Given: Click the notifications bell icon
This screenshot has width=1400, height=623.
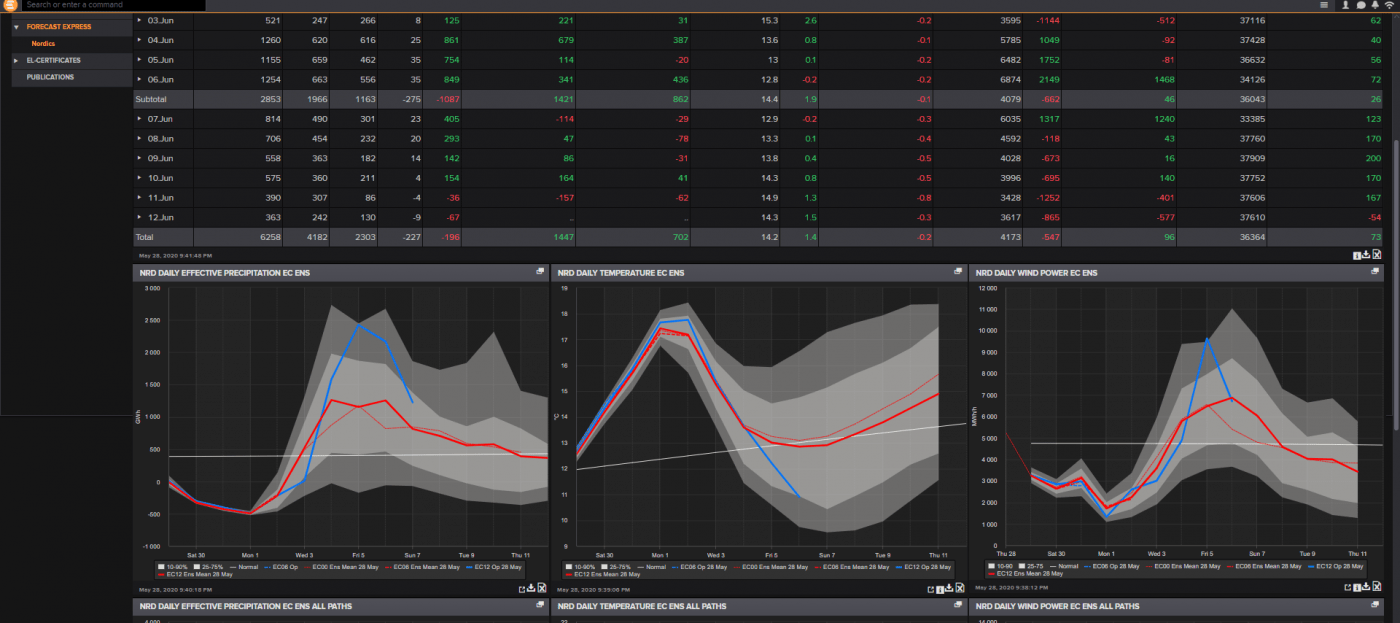Looking at the screenshot, I should coord(1375,5).
